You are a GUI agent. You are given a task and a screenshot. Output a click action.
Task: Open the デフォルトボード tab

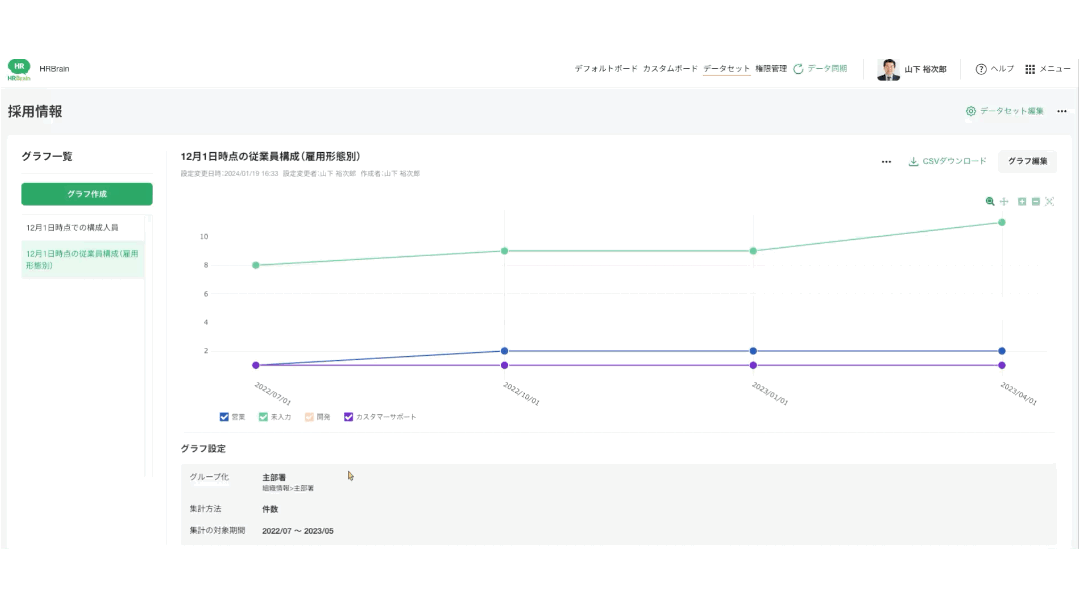coord(606,69)
